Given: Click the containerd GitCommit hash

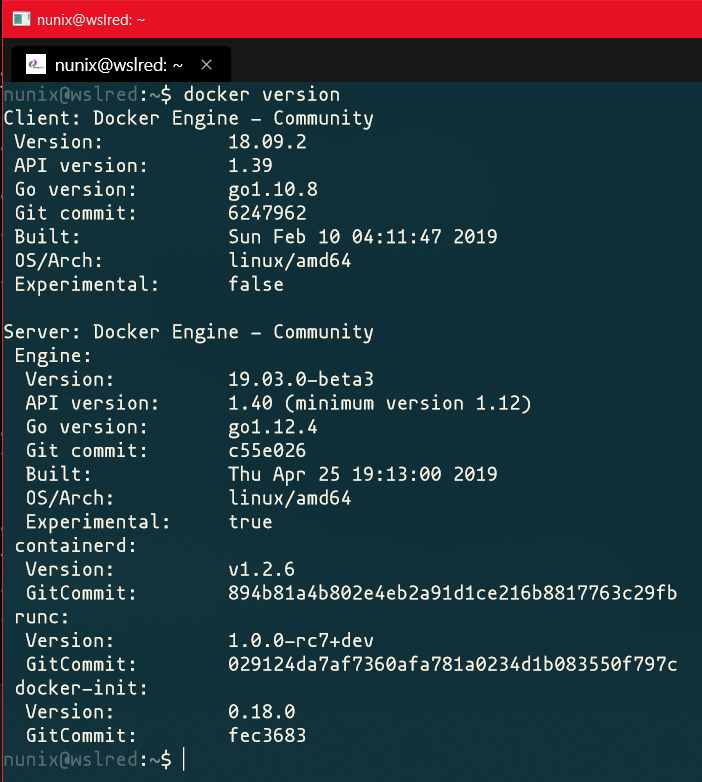Looking at the screenshot, I should [x=452, y=593].
